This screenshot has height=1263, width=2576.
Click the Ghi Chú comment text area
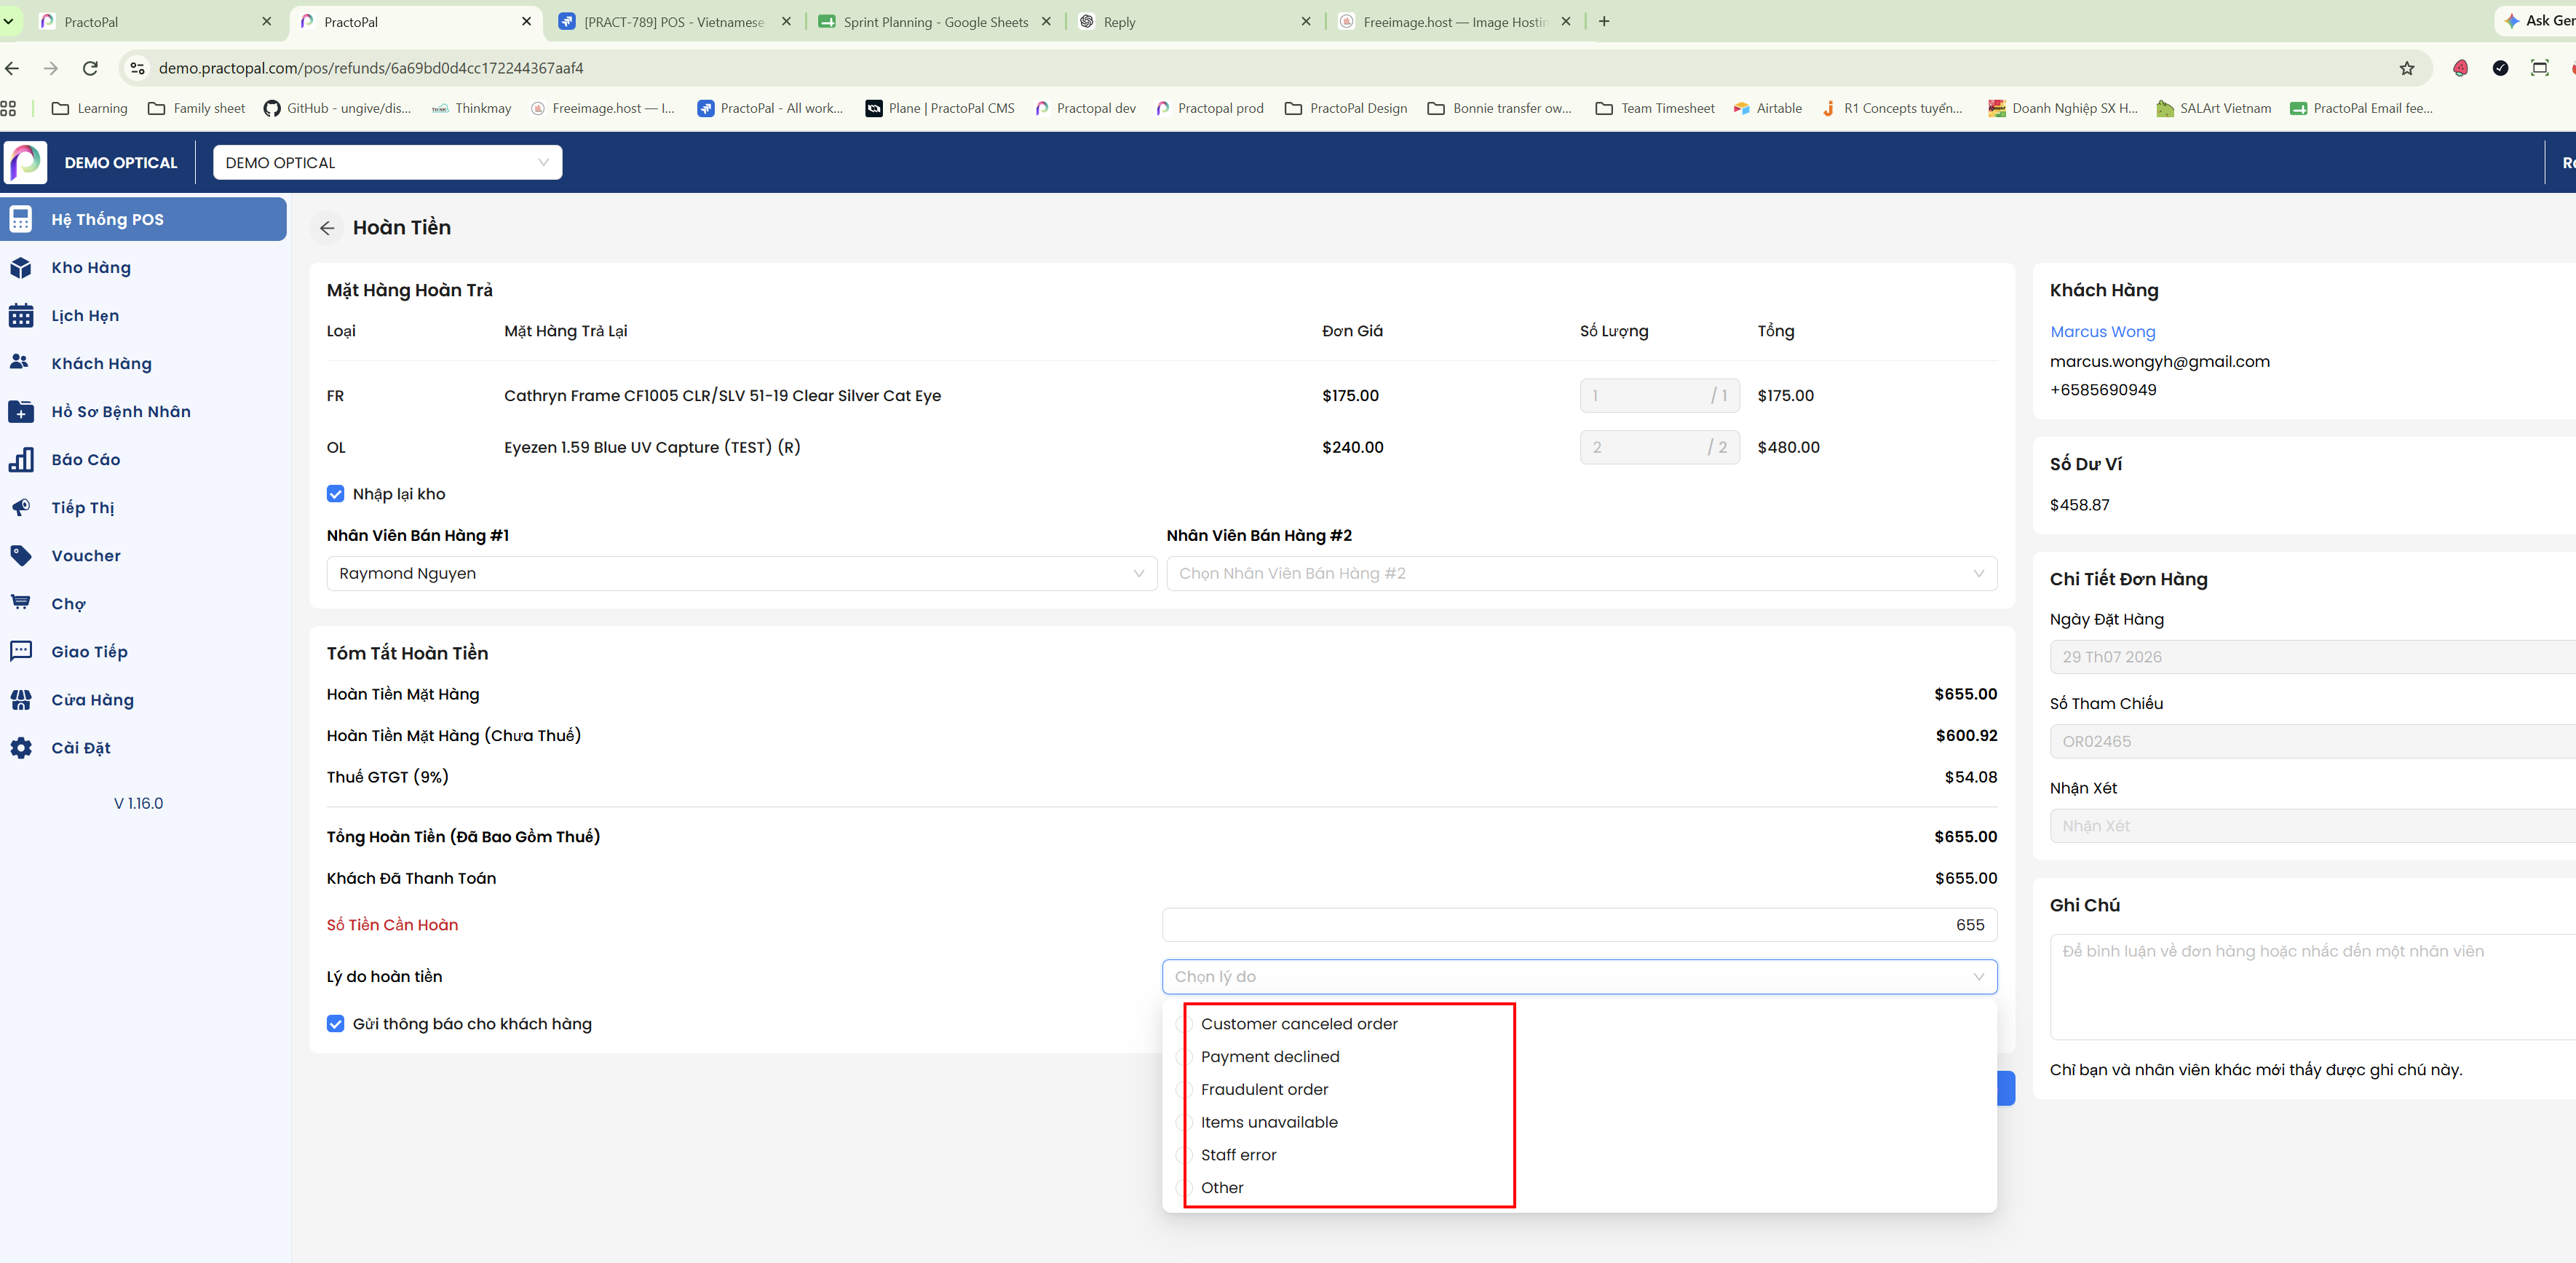tap(2313, 987)
